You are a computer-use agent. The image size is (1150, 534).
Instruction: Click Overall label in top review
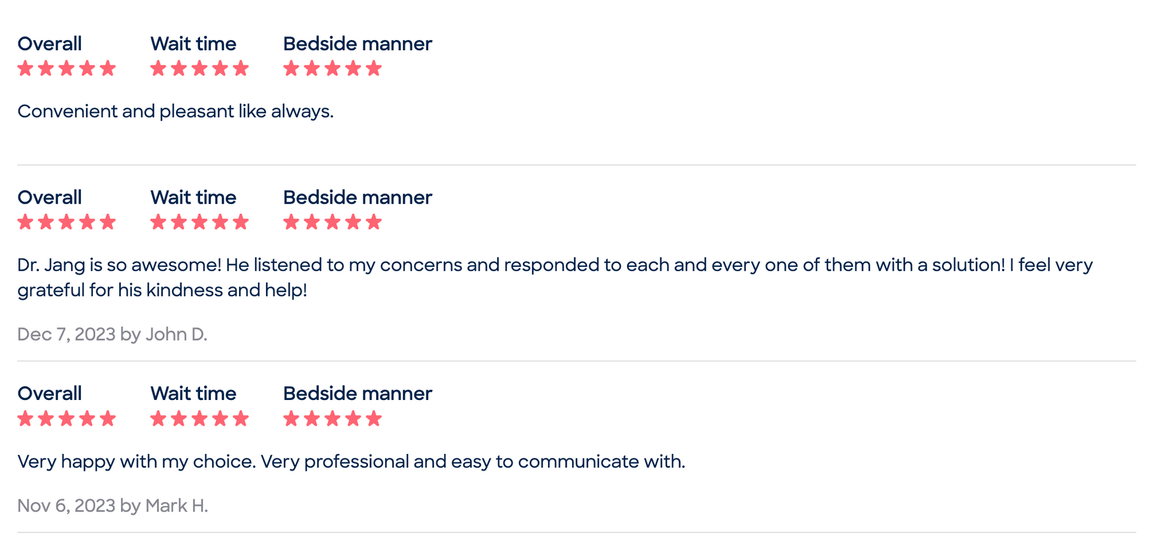coord(49,44)
